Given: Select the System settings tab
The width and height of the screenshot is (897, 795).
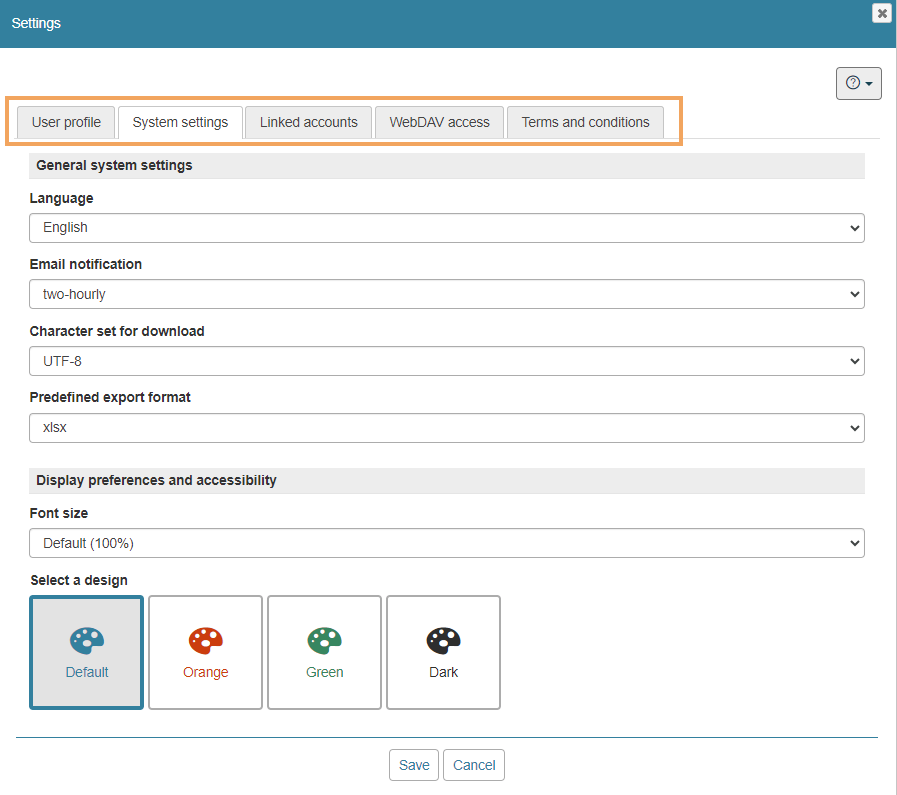Looking at the screenshot, I should pos(180,122).
